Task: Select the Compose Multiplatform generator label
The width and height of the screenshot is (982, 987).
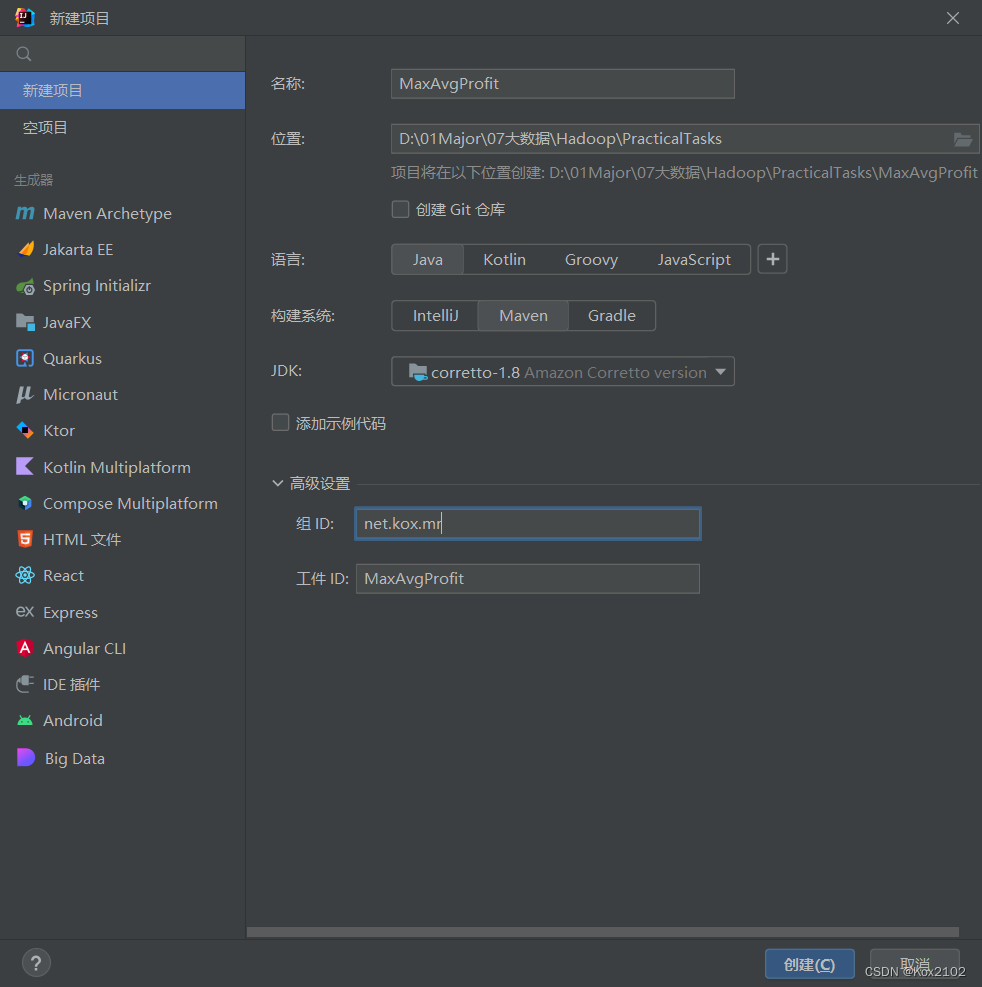Action: (x=130, y=504)
